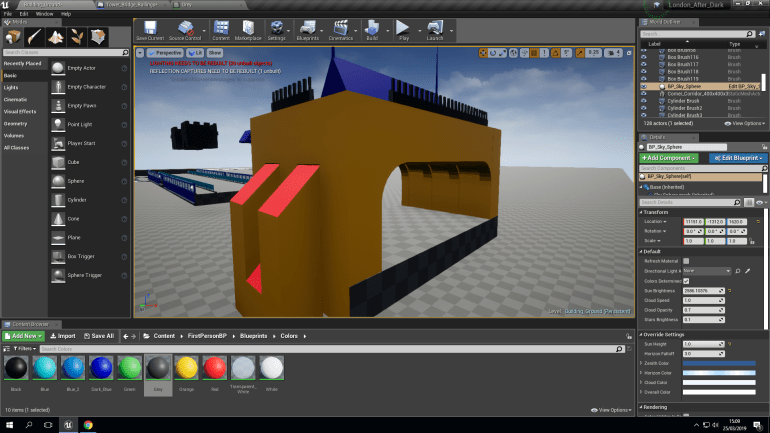The width and height of the screenshot is (770, 433).
Task: Select the Point Light placement icon
Action: coord(58,125)
